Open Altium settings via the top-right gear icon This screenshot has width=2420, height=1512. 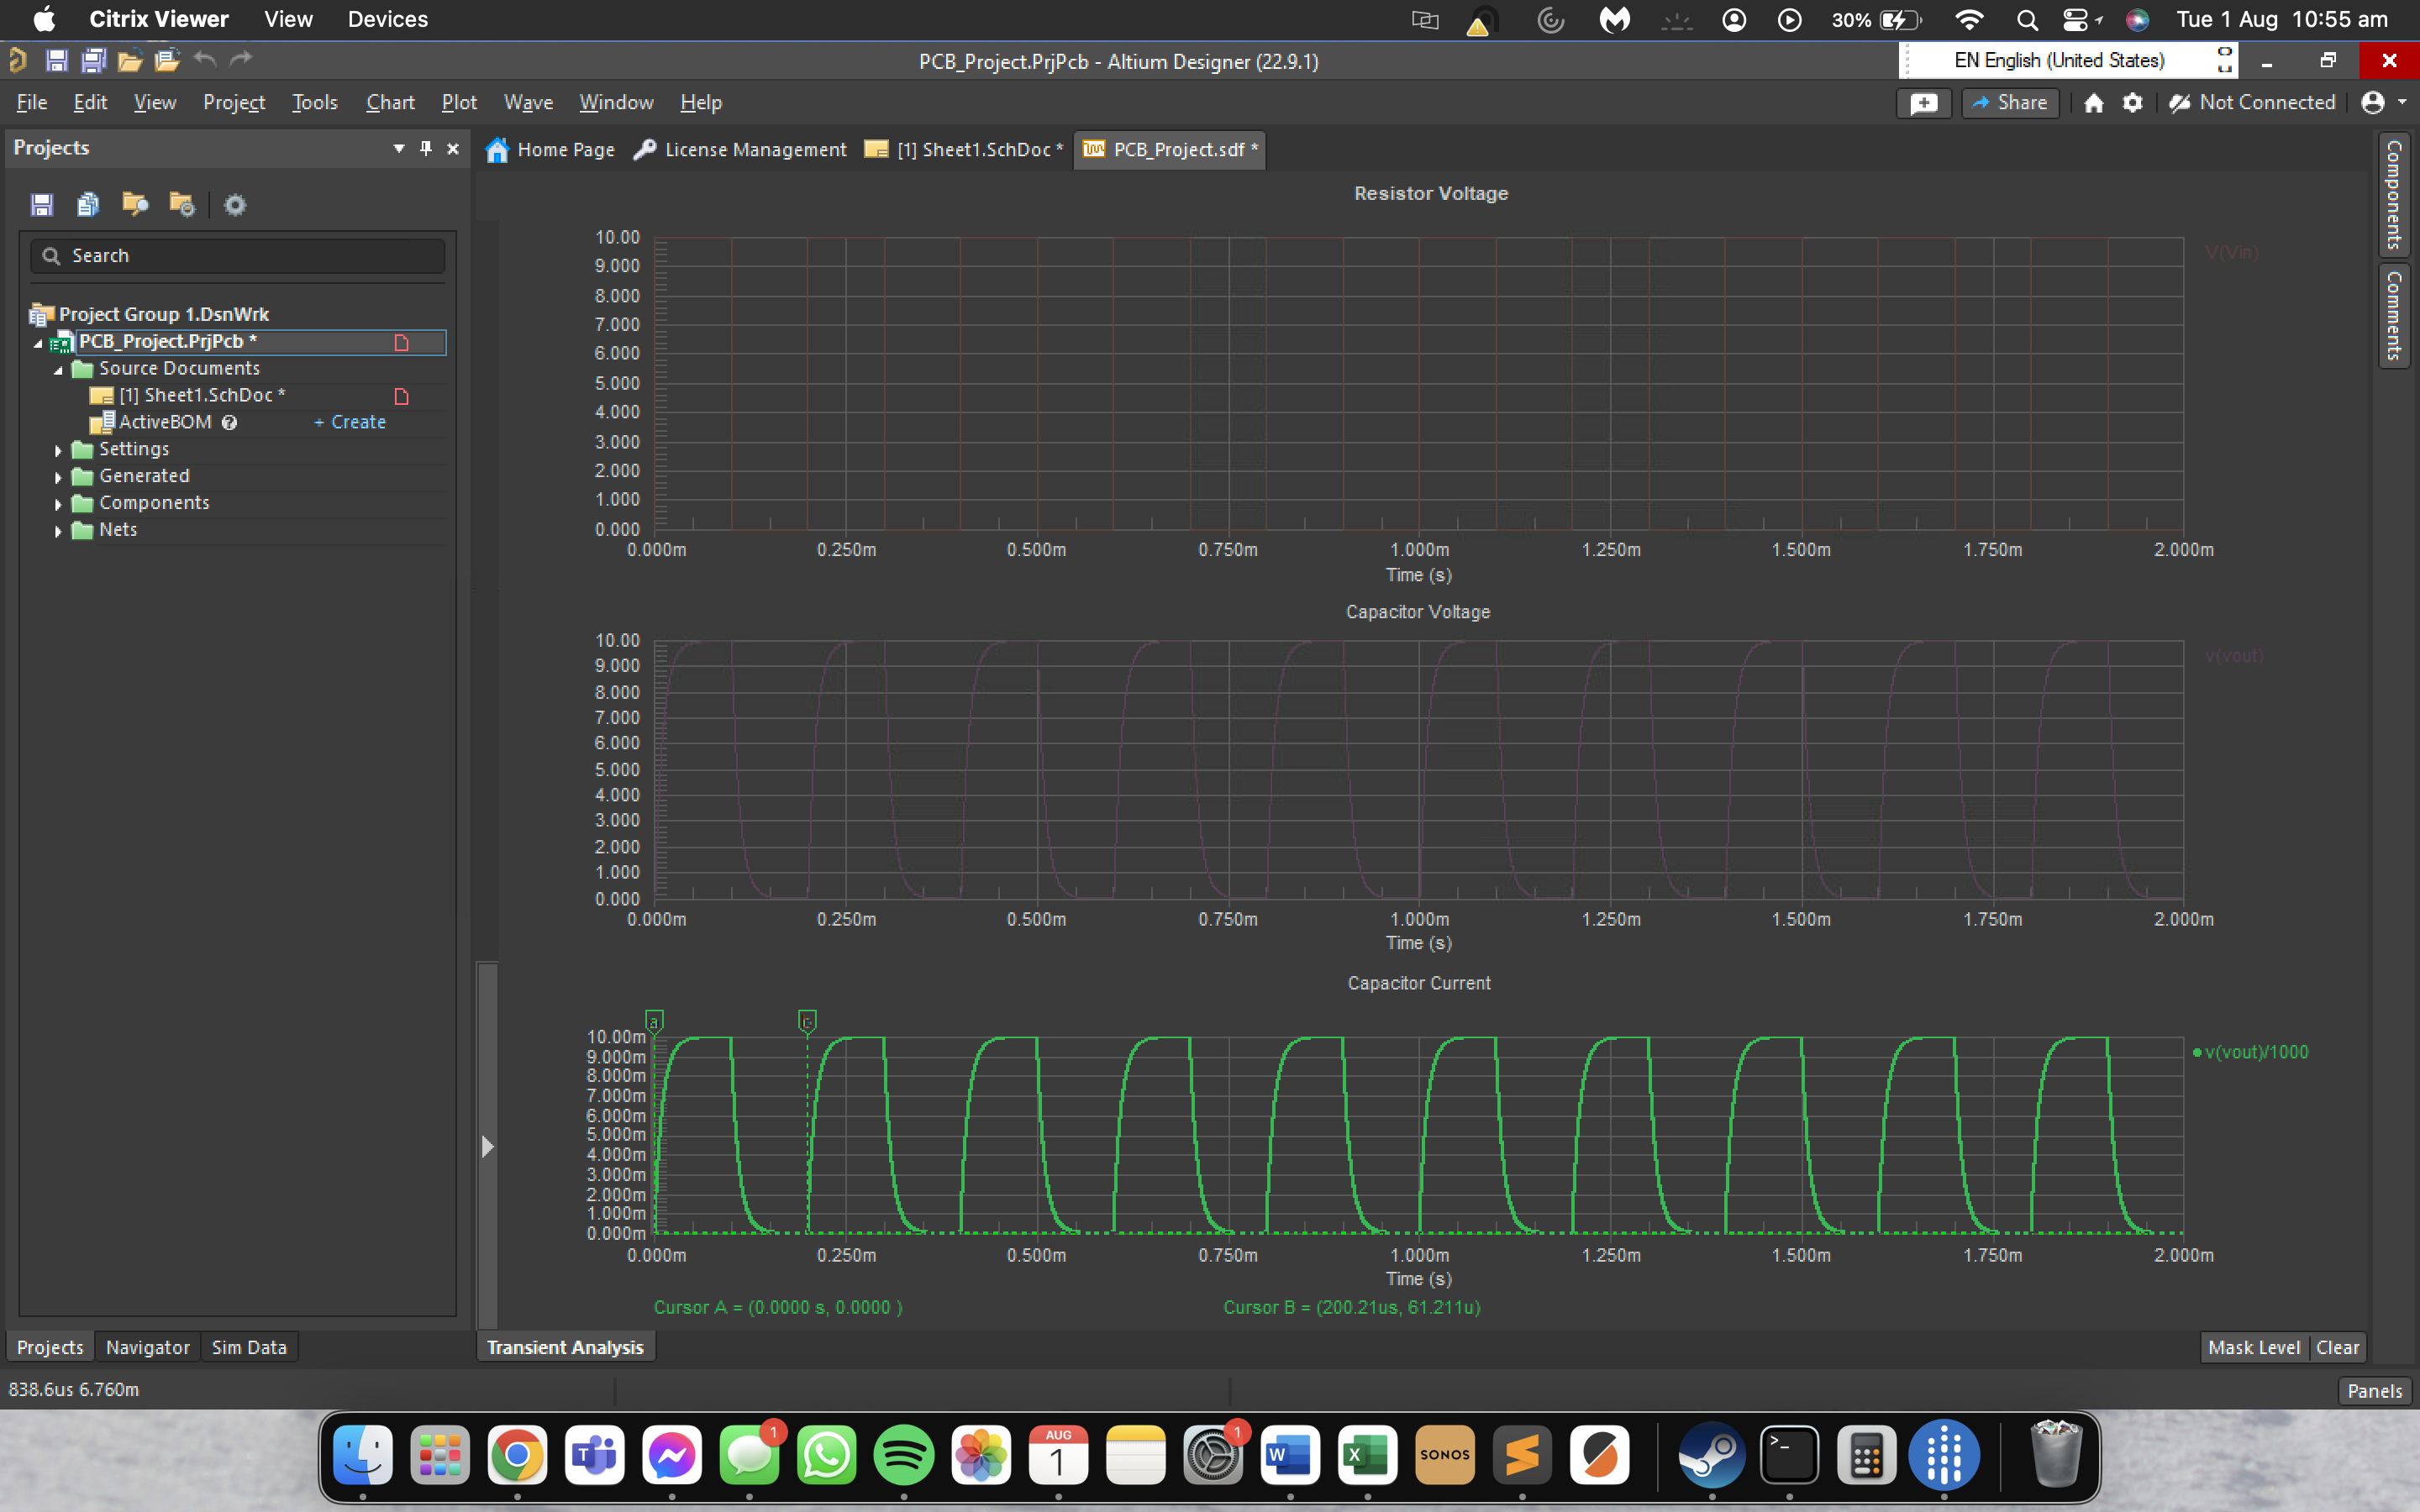[x=2133, y=102]
